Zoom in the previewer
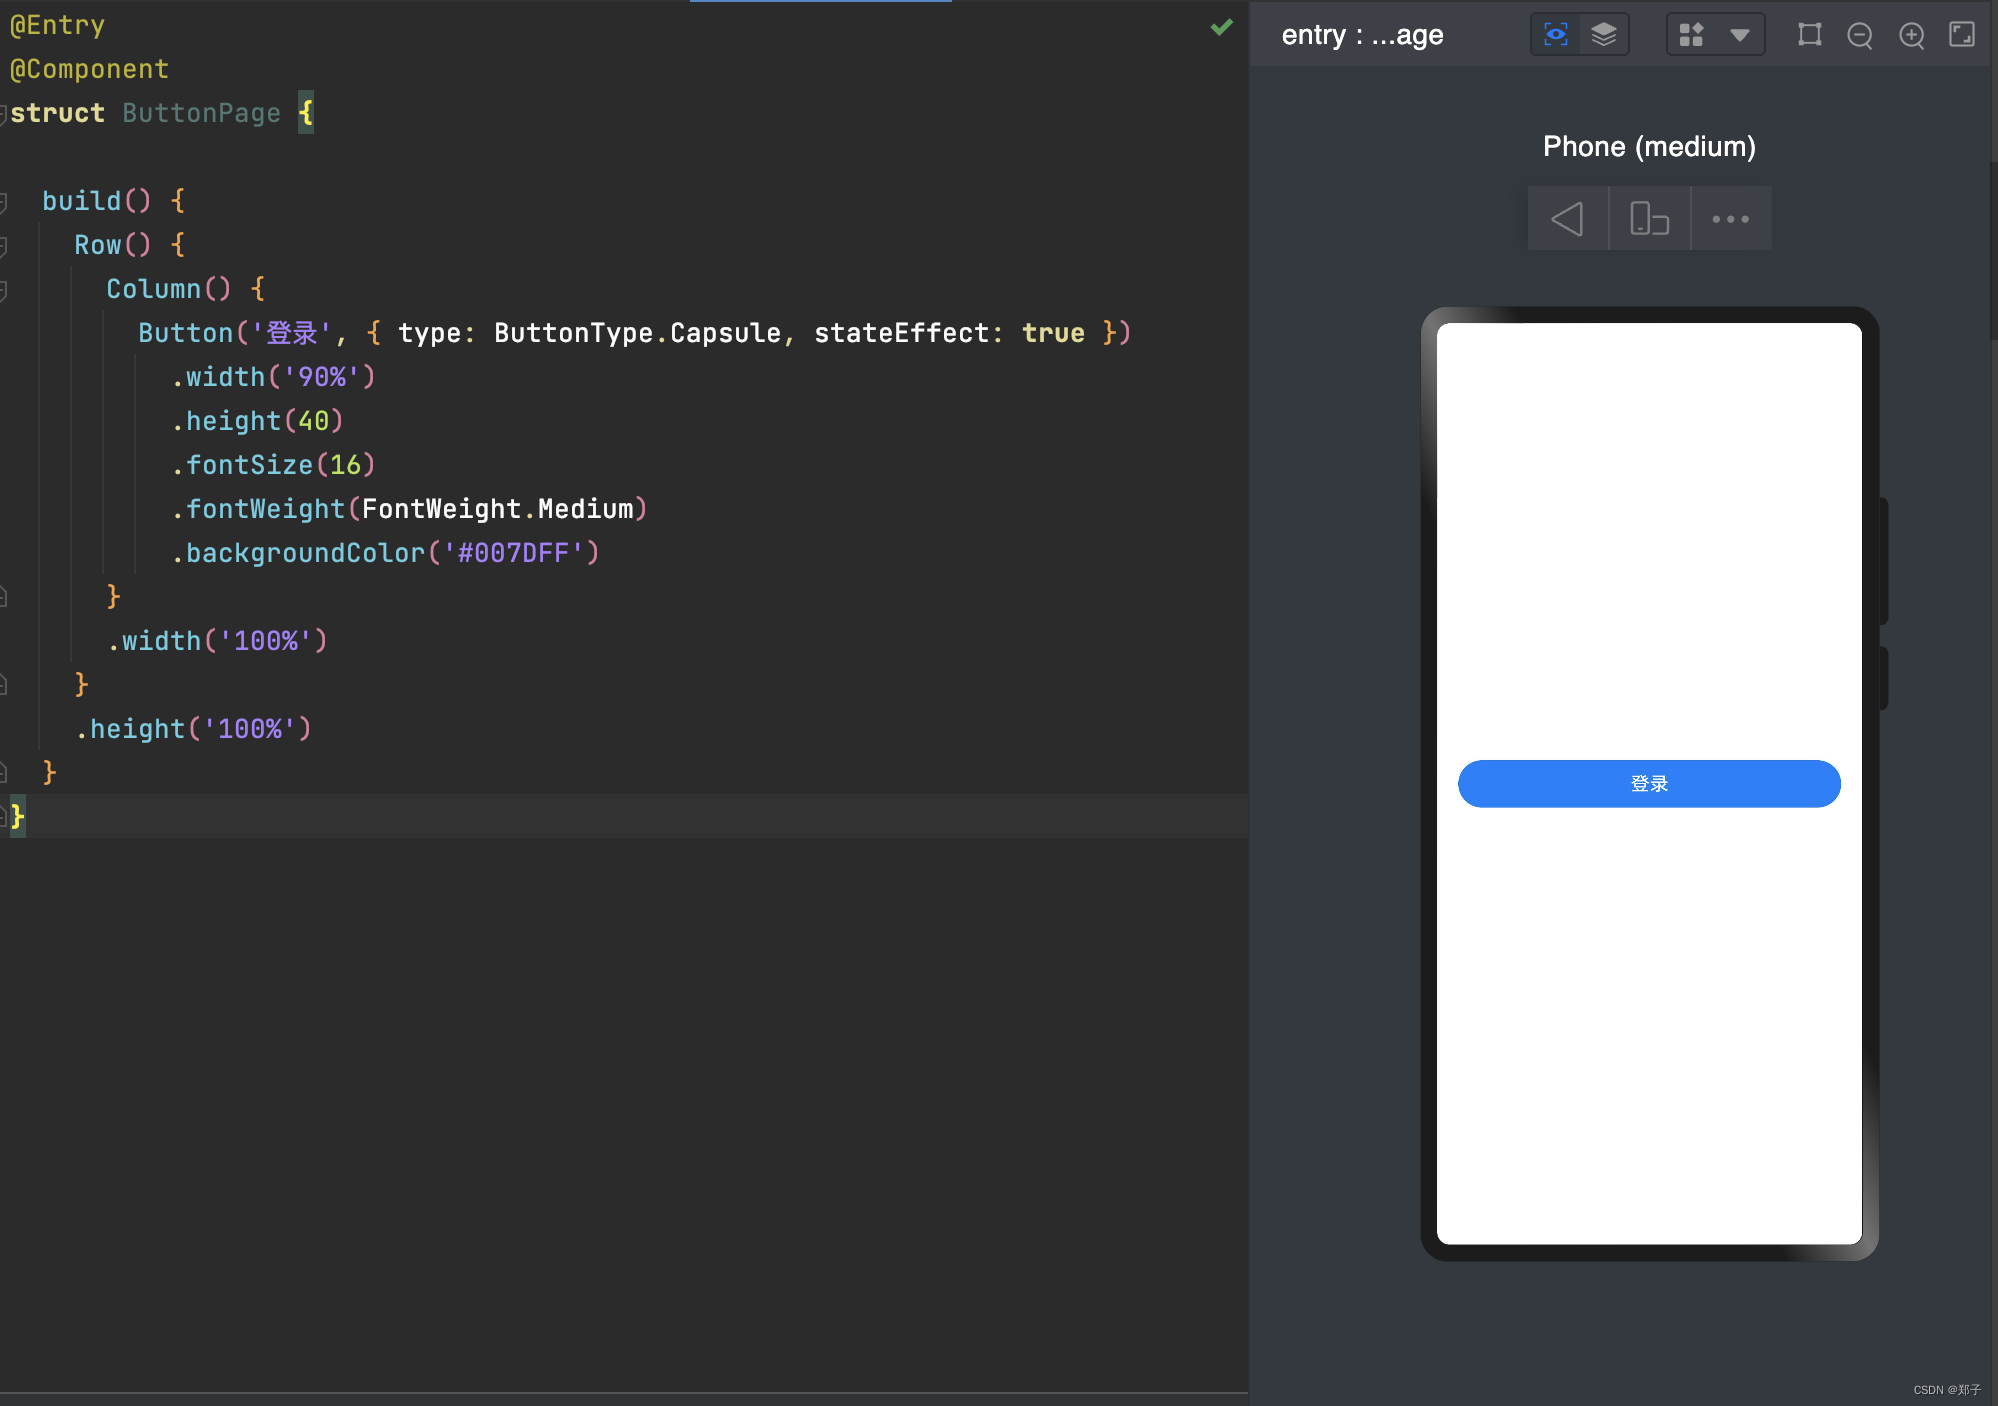This screenshot has height=1406, width=1998. [x=1911, y=36]
